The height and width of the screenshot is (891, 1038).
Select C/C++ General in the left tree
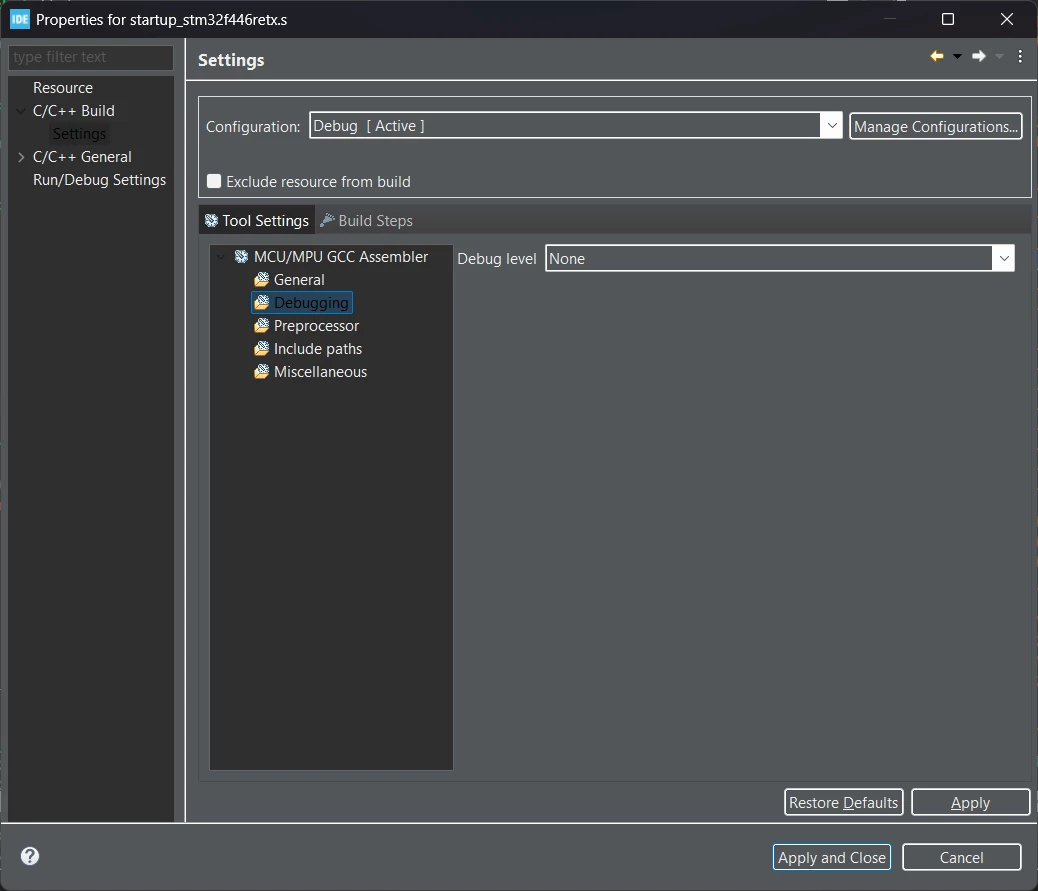pos(82,157)
